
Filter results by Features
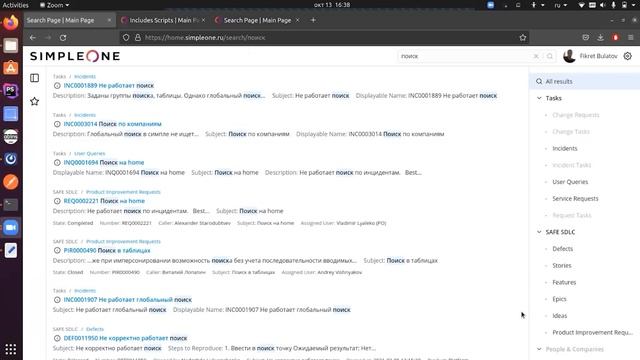[x=564, y=282]
